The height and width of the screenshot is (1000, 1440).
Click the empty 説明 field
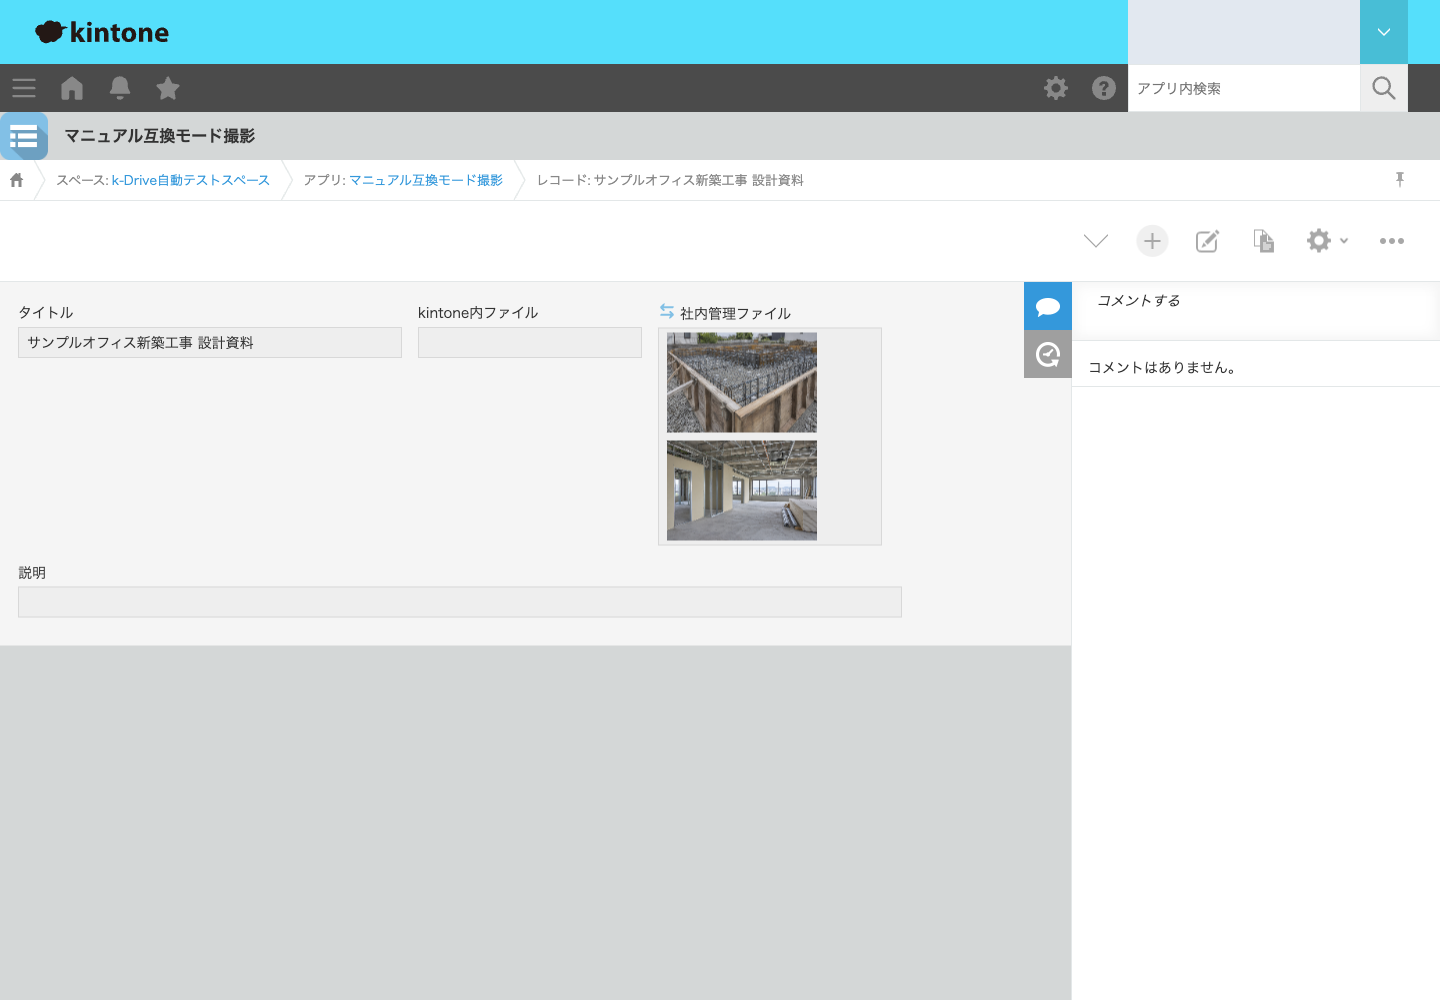[x=460, y=602]
